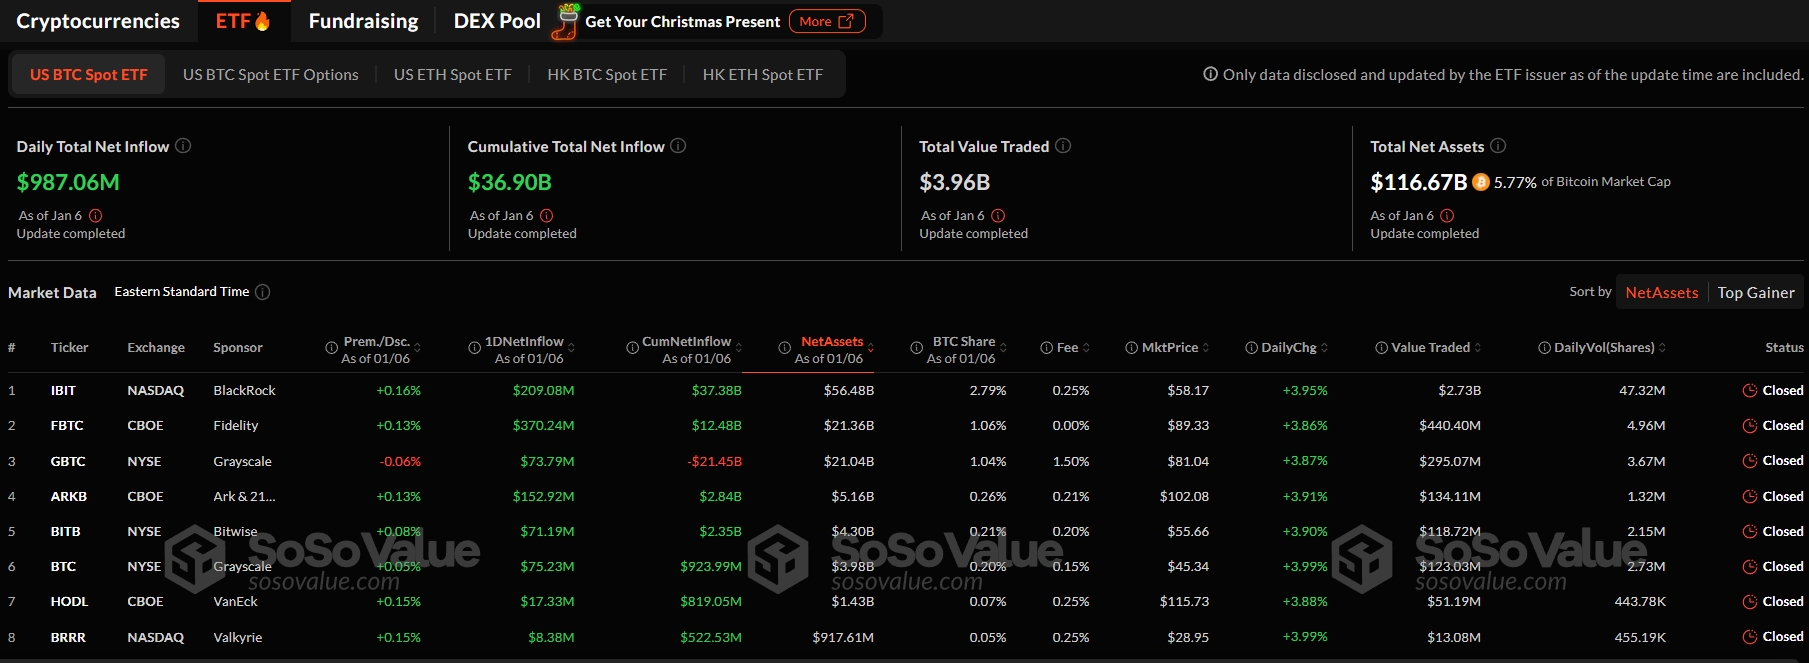Switch sorting to Top Gainer

tap(1756, 293)
